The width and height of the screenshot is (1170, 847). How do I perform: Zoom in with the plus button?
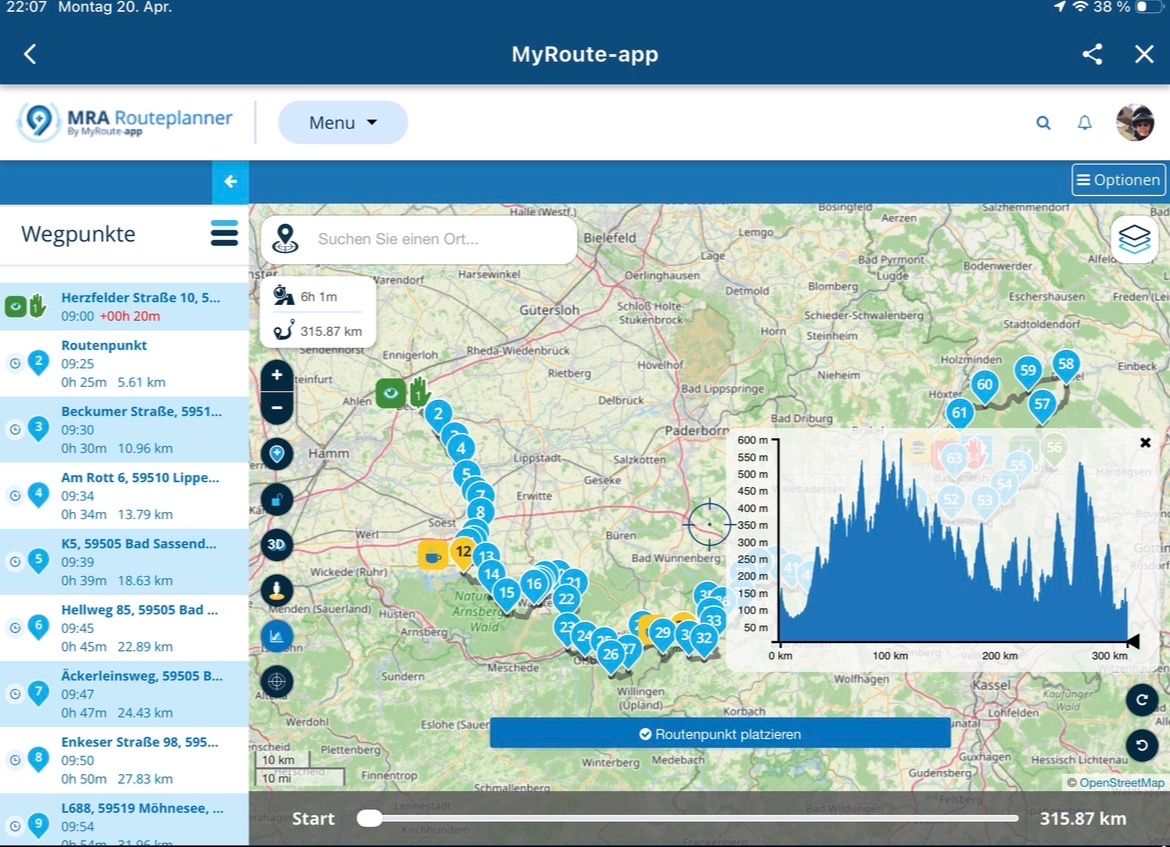[x=277, y=376]
